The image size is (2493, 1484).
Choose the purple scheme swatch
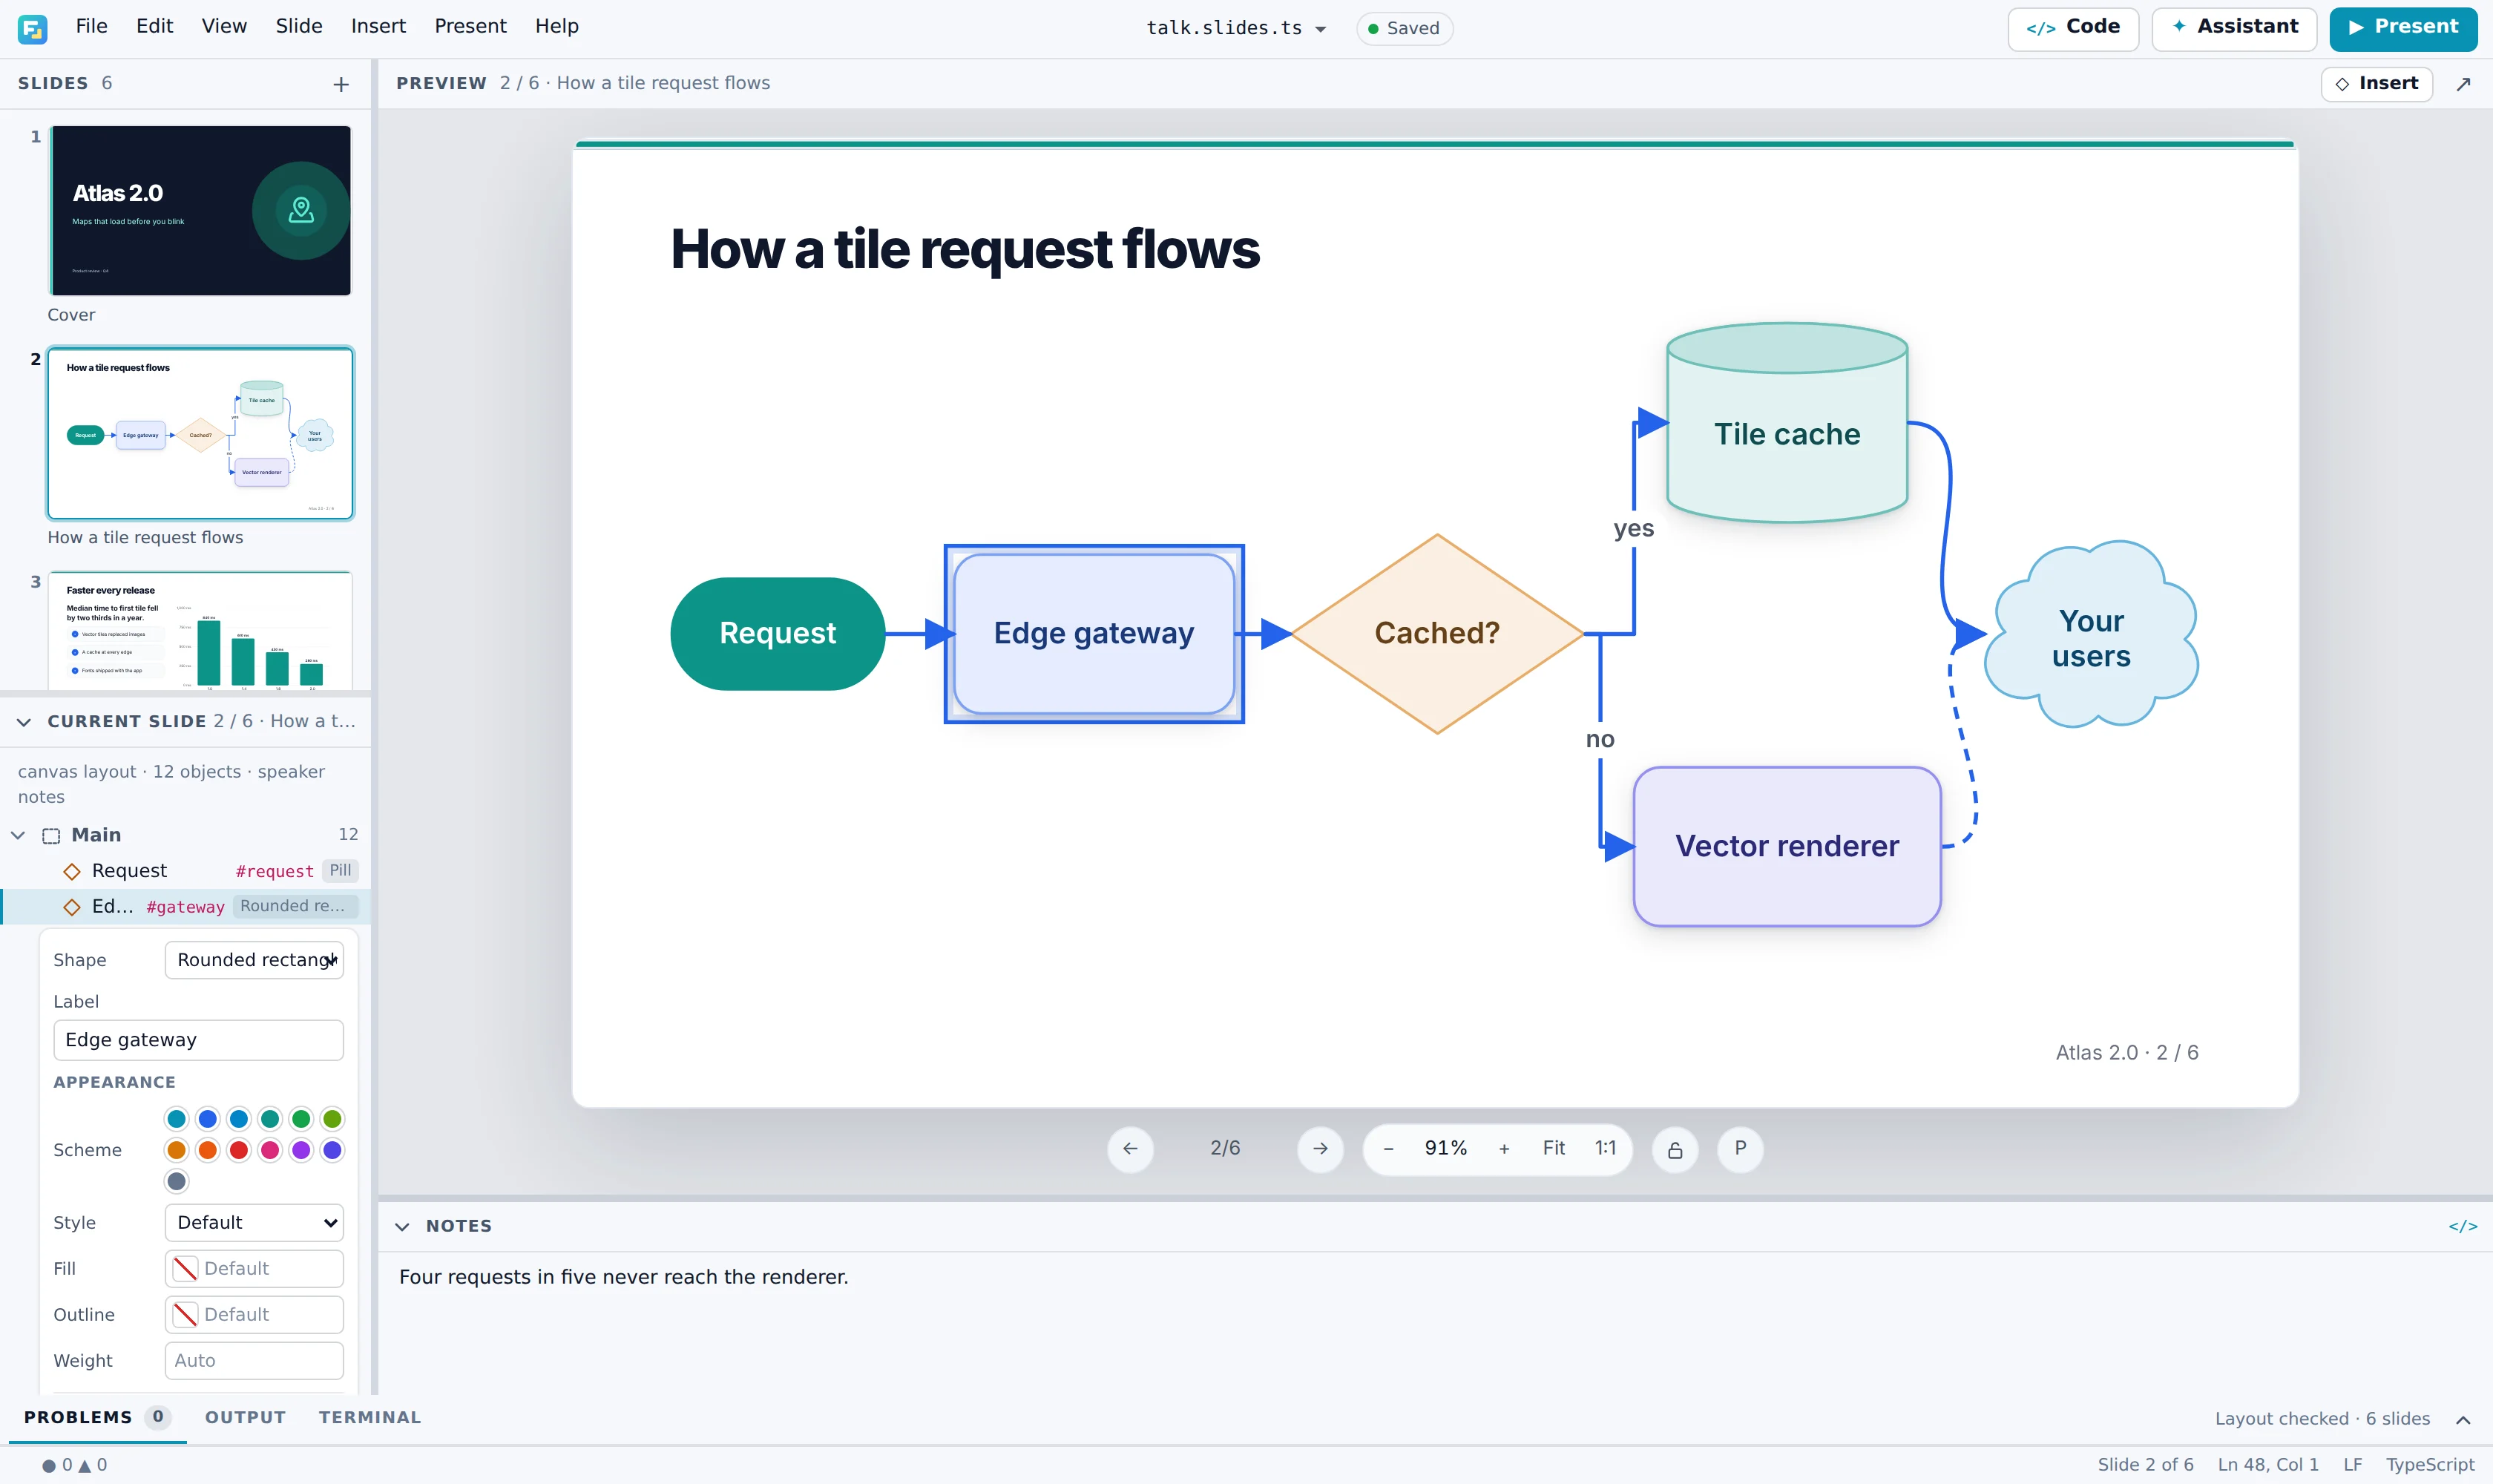(301, 1150)
